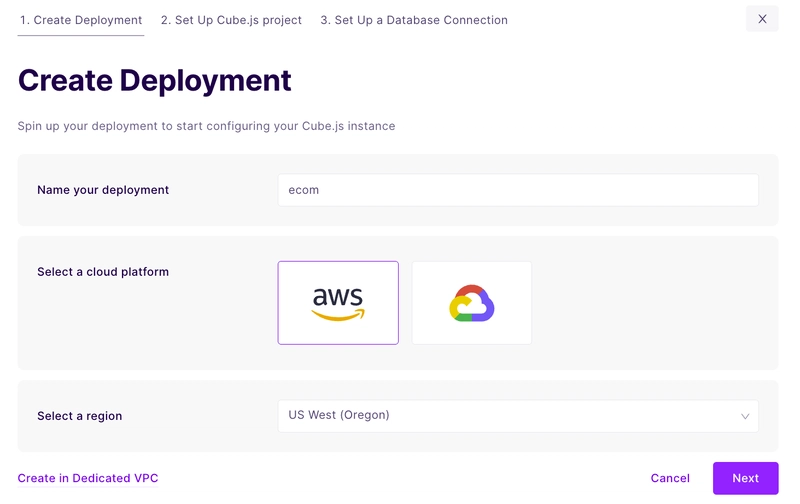Click the Create Deployment heading
The height and width of the screenshot is (504, 800).
click(x=154, y=81)
